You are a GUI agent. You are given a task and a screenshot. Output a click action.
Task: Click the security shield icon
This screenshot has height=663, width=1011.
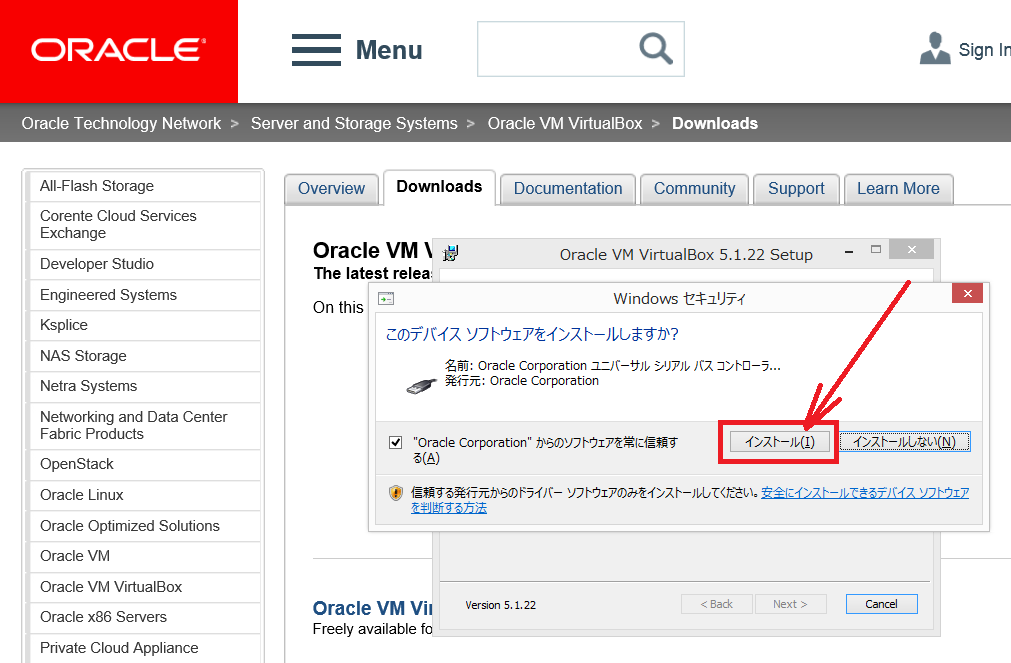396,493
